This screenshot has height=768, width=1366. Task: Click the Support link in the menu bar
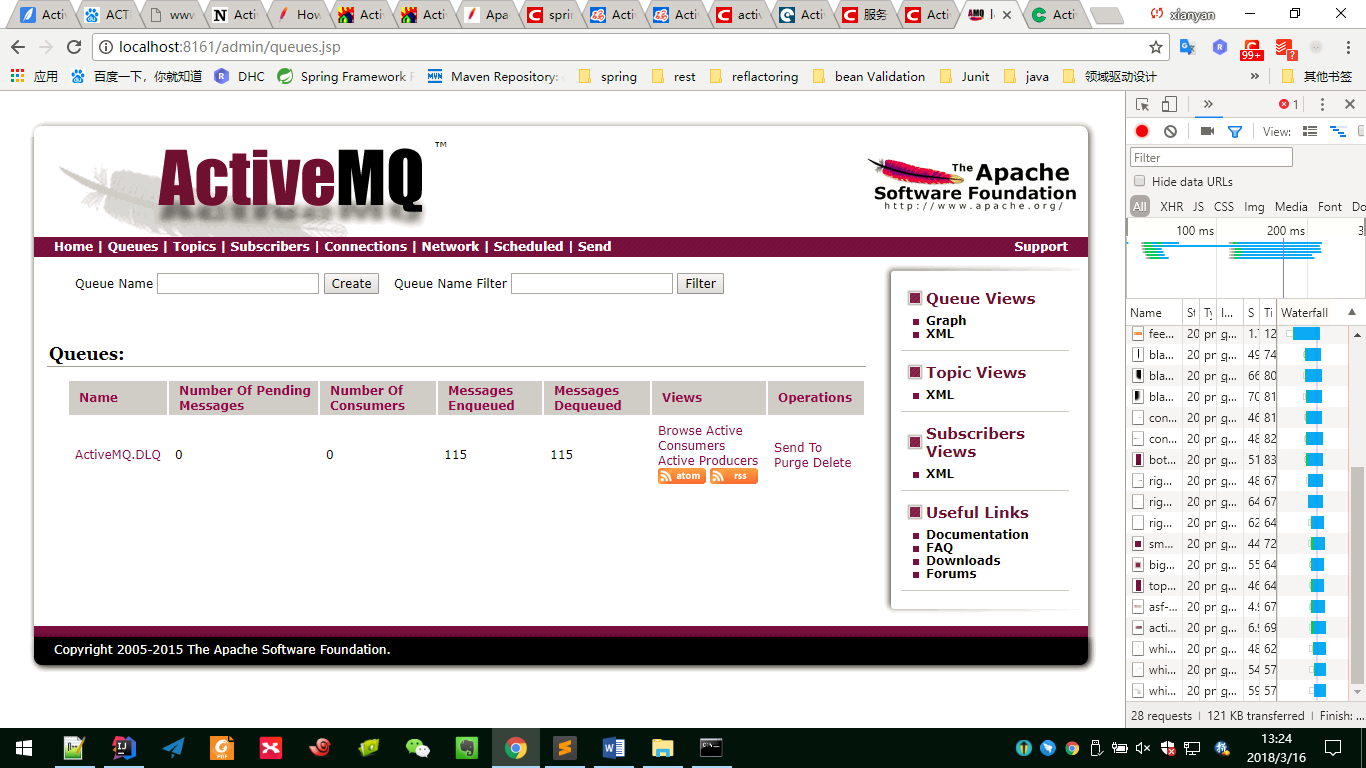click(1040, 246)
